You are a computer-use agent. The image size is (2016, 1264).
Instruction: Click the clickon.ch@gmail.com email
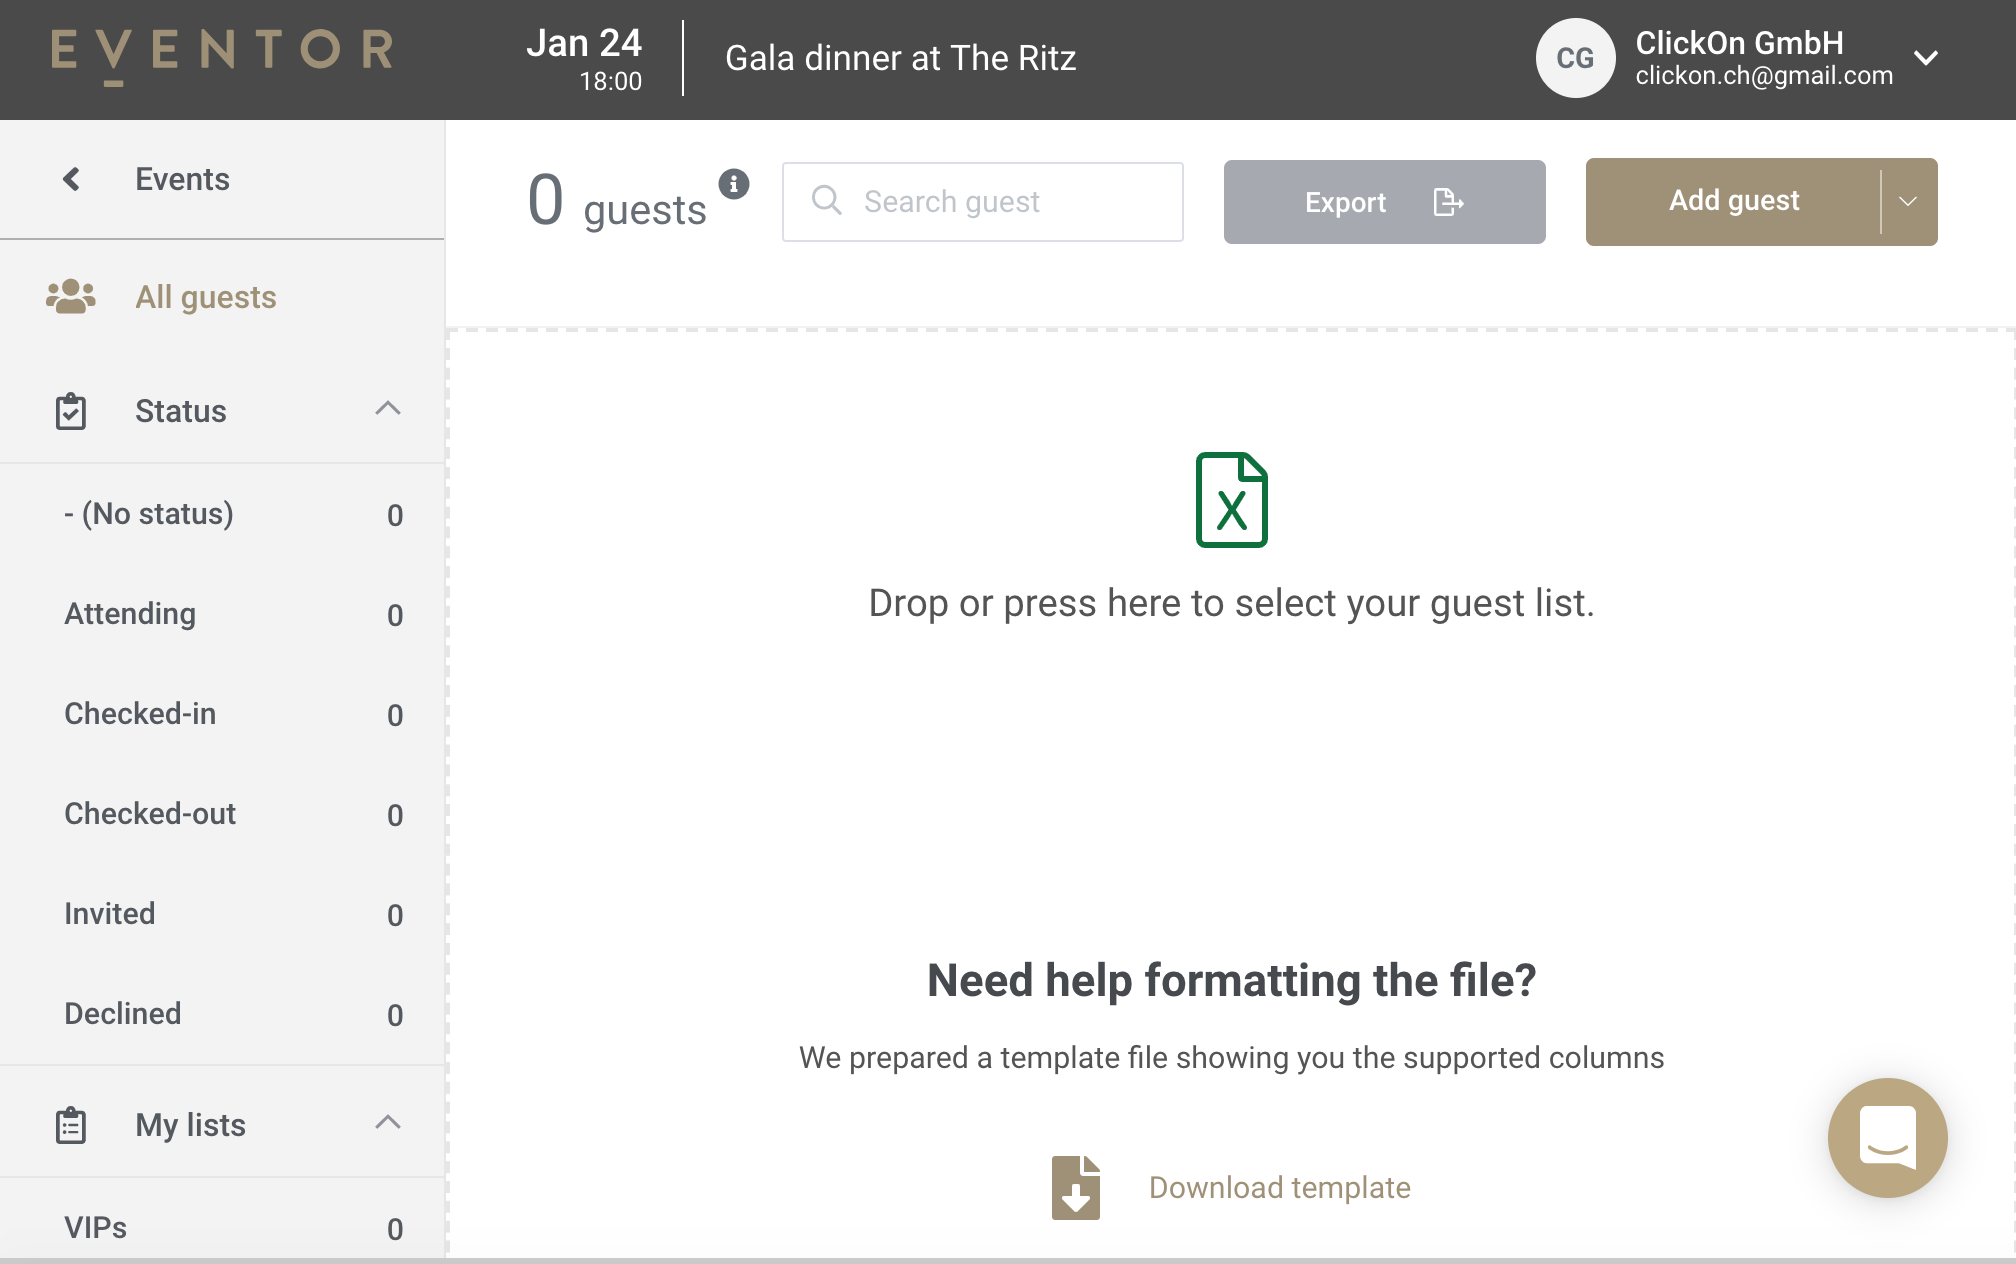click(1764, 76)
